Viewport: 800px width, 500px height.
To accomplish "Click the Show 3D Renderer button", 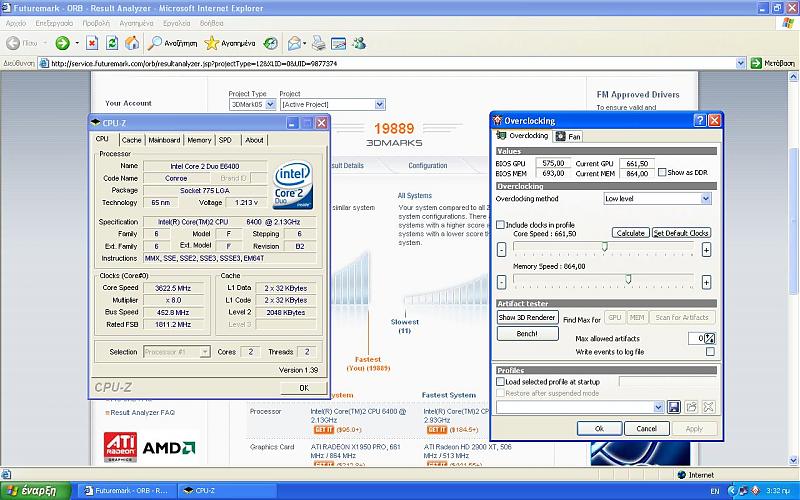I will [527, 317].
